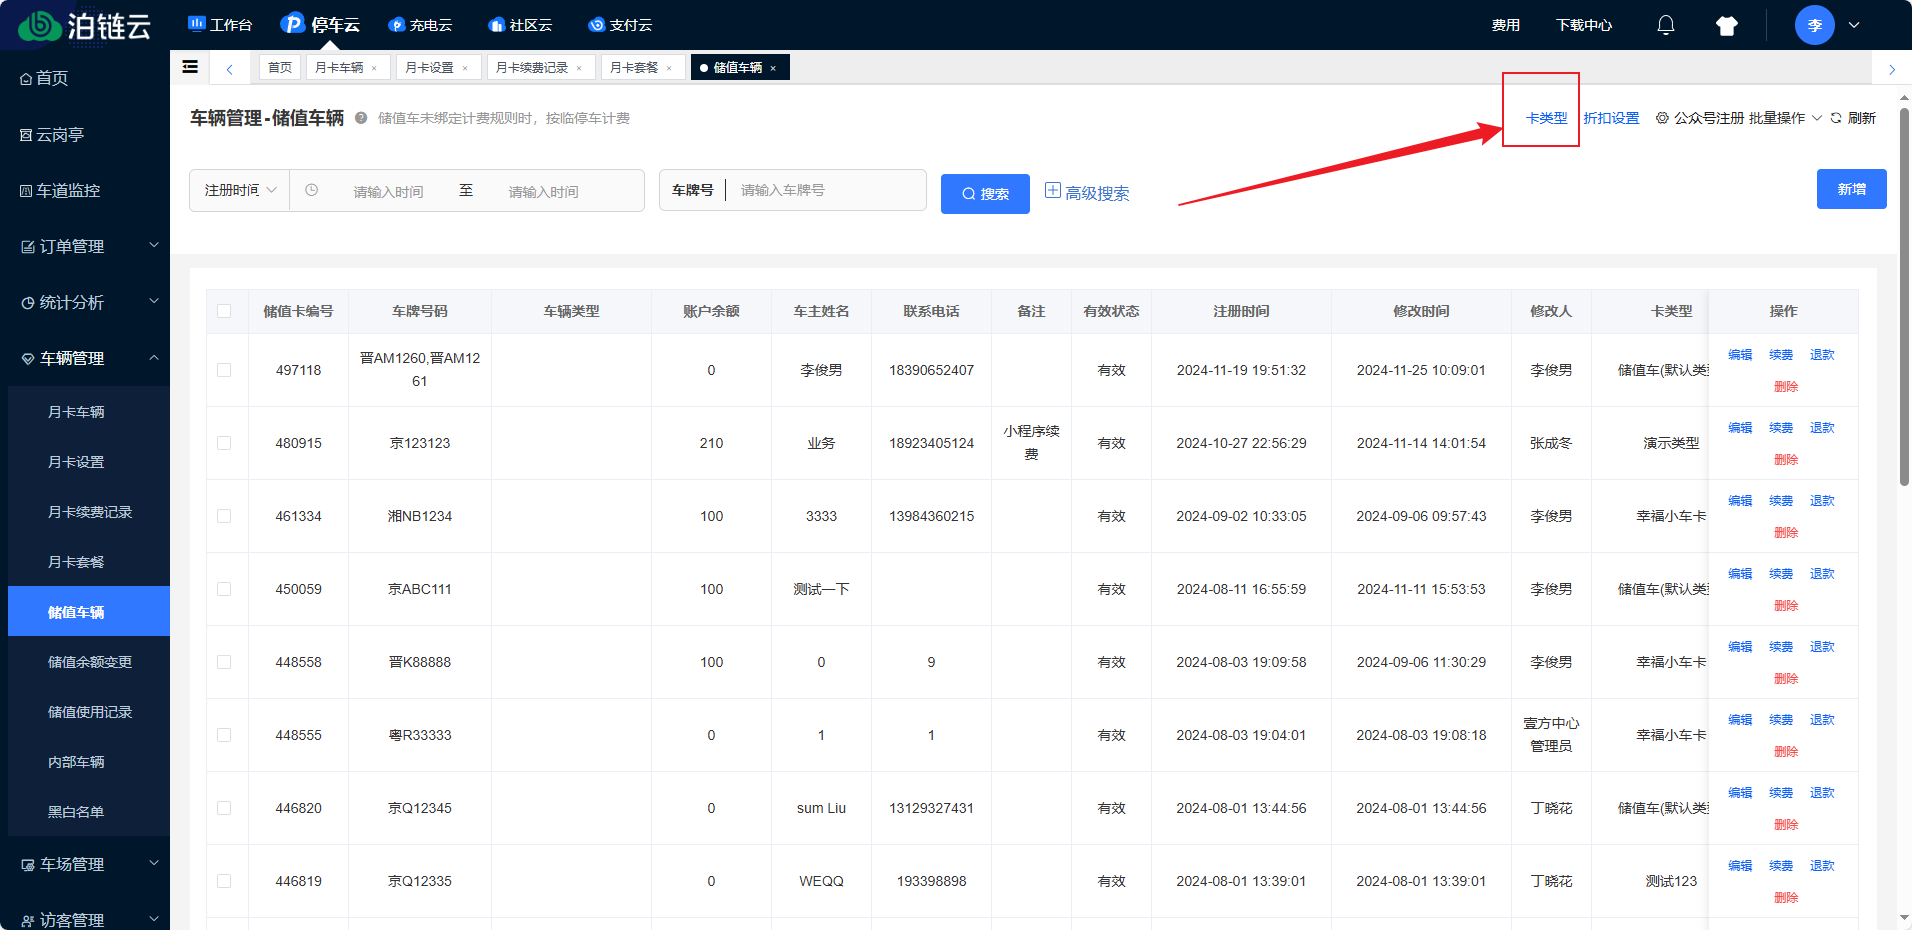The width and height of the screenshot is (1912, 930).
Task: Open the 注册时间 dropdown
Action: 240,190
